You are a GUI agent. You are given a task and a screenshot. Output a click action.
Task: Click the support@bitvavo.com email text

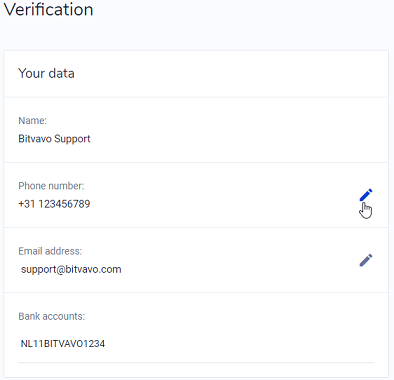point(71,269)
